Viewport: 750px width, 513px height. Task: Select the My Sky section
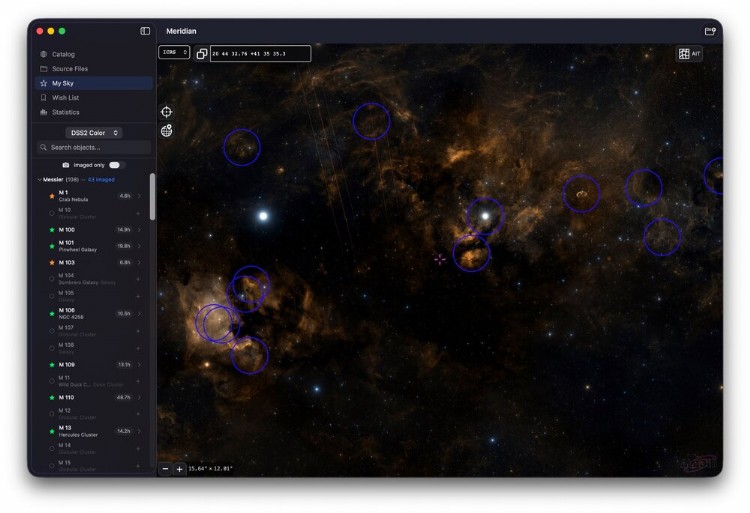pyautogui.click(x=94, y=83)
